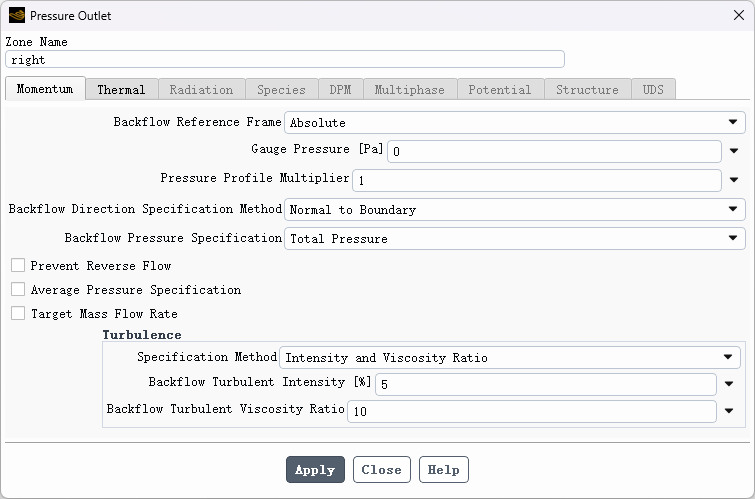Expand Backflow Direction Specification Method list
755x499 pixels.
tap(515, 210)
